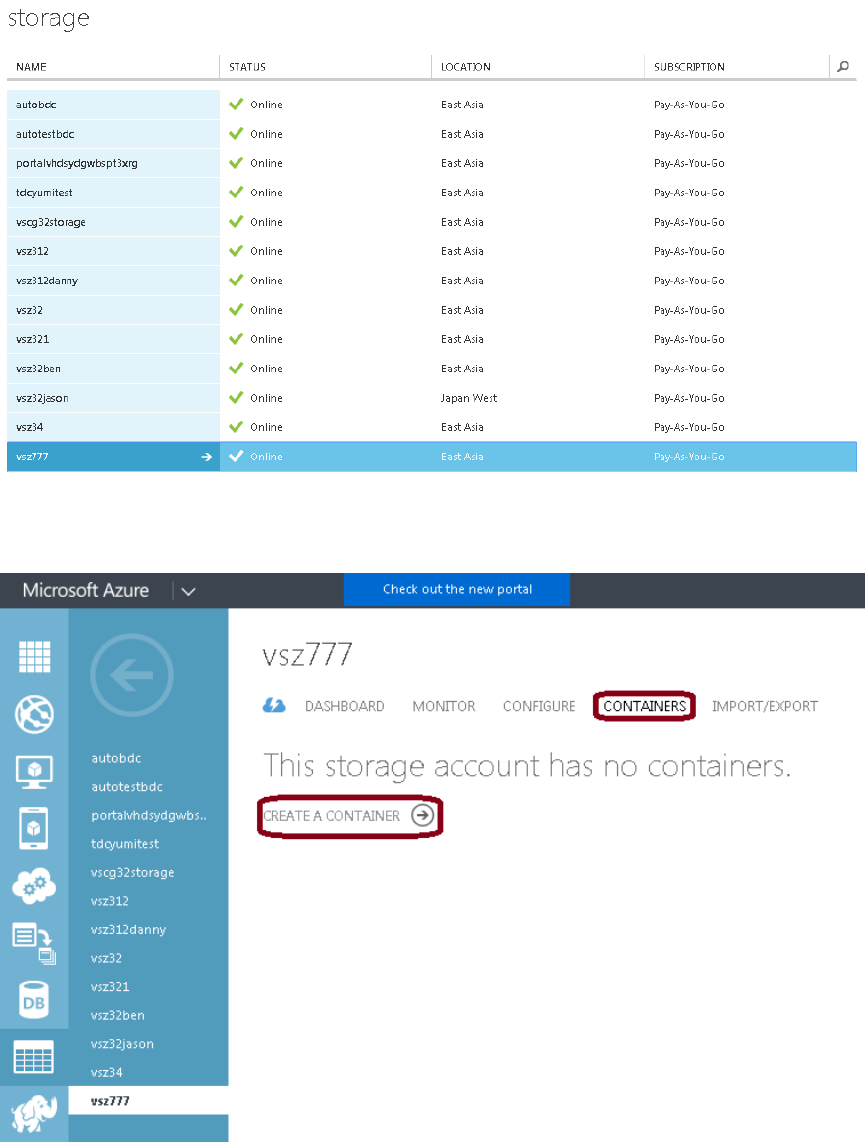Switch to the Containers tab

pos(644,706)
